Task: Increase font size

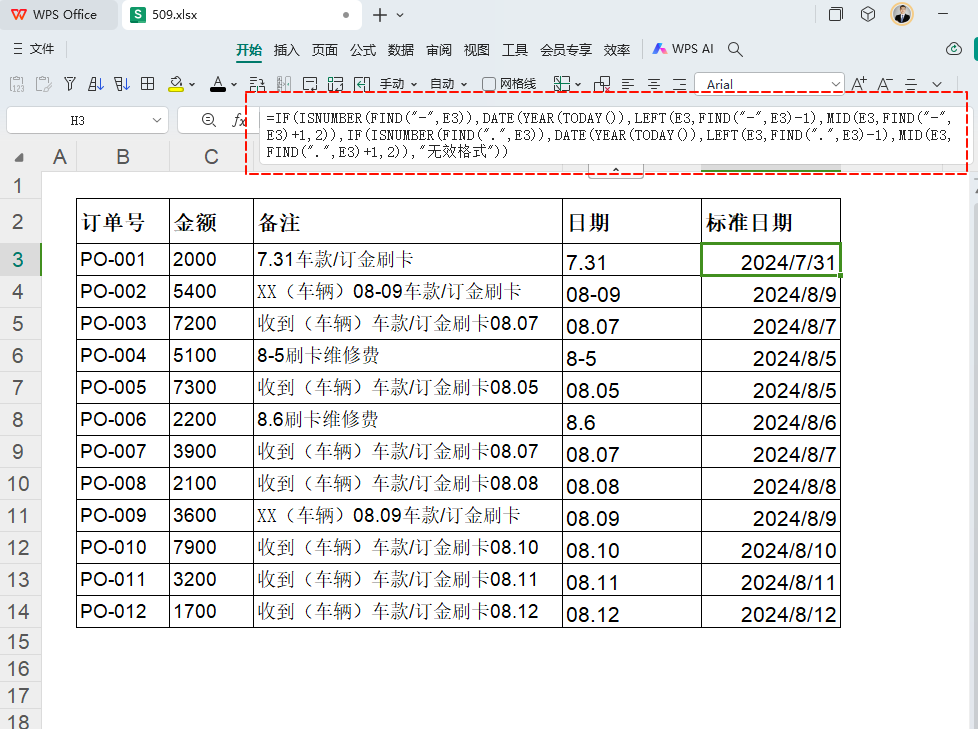Action: point(859,84)
